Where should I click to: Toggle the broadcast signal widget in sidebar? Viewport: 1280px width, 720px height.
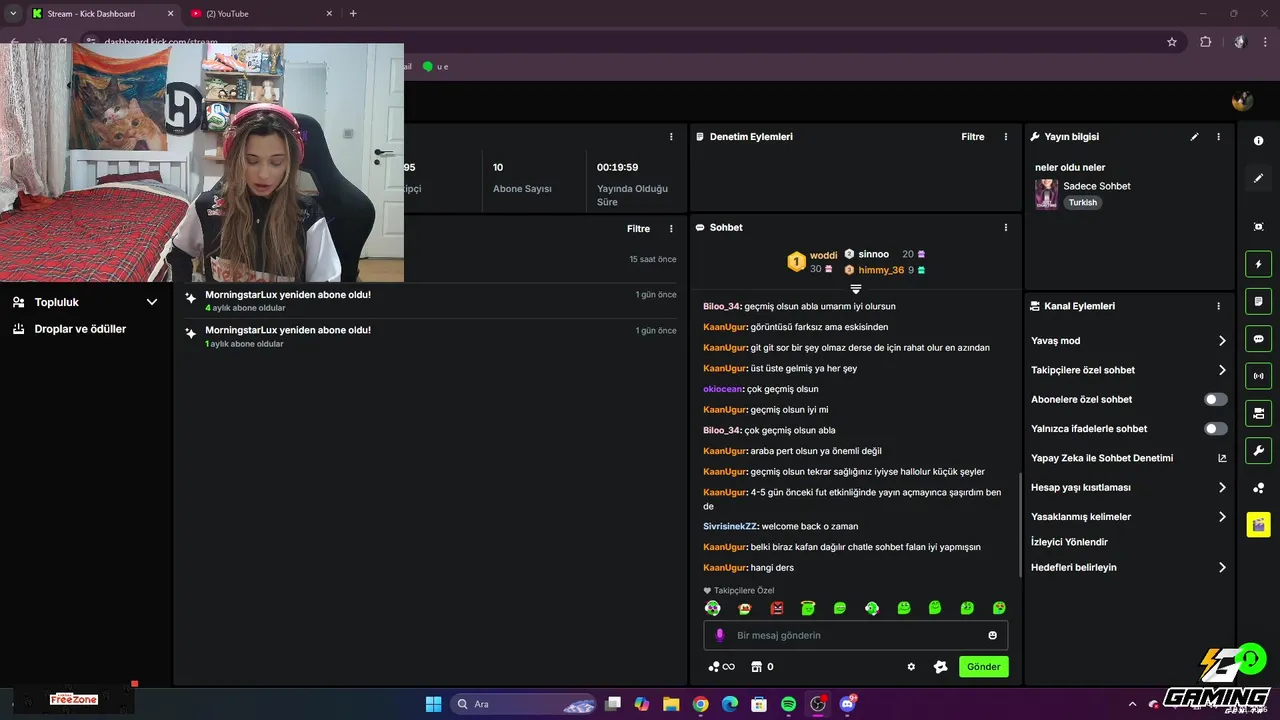tap(1258, 376)
